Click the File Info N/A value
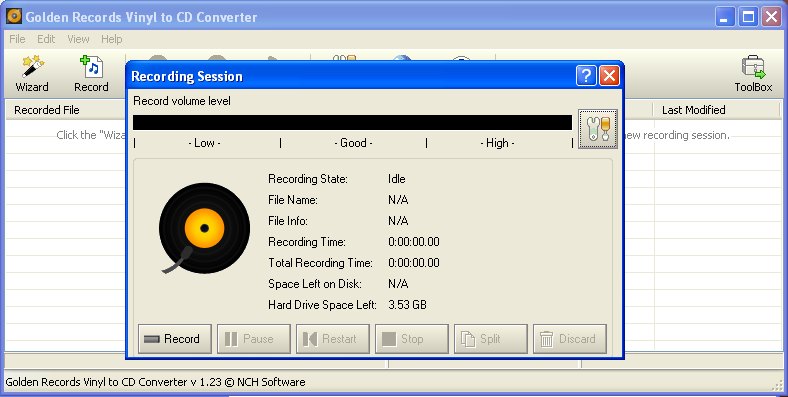This screenshot has height=397, width=788. 398,221
